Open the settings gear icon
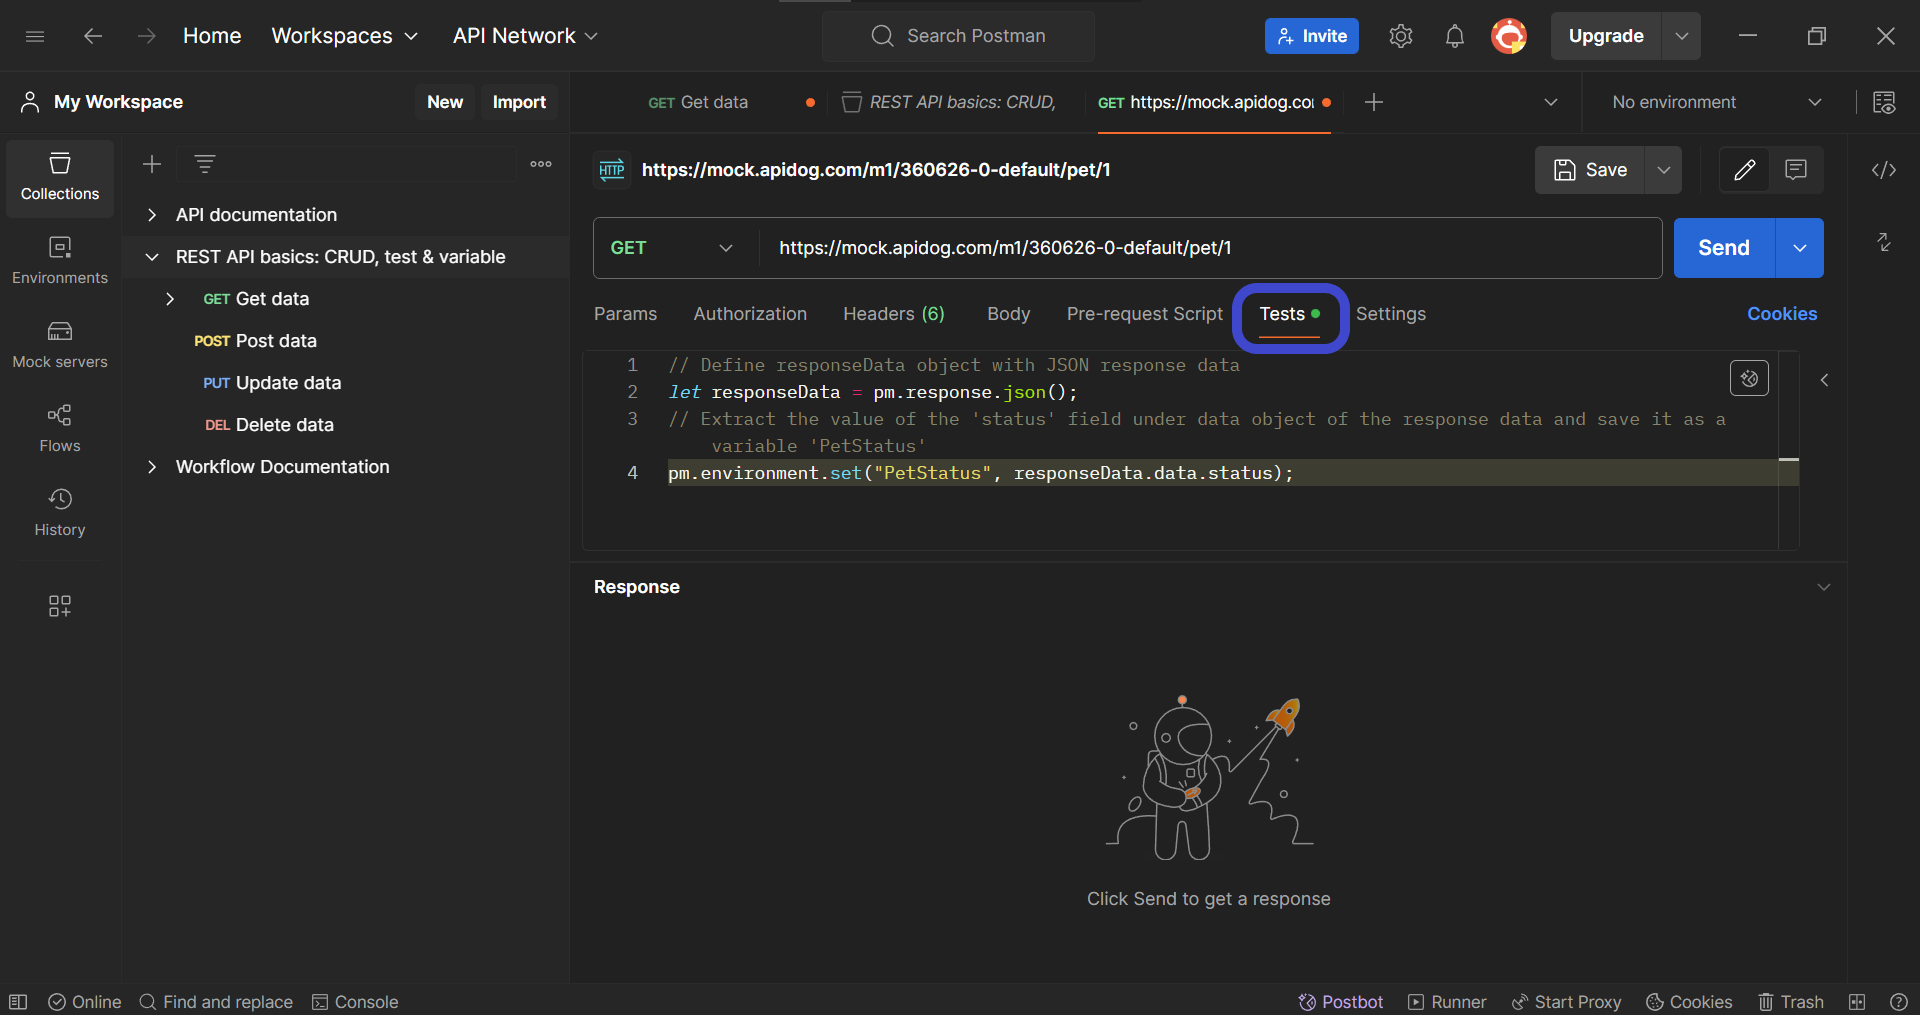Viewport: 1920px width, 1015px height. (1401, 36)
